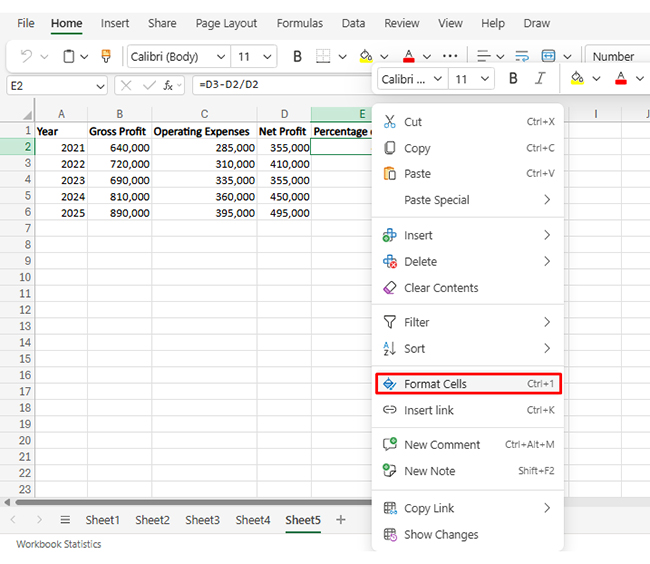The height and width of the screenshot is (564, 650).
Task: Open the Paste Special submenu
Action: [x=469, y=200]
